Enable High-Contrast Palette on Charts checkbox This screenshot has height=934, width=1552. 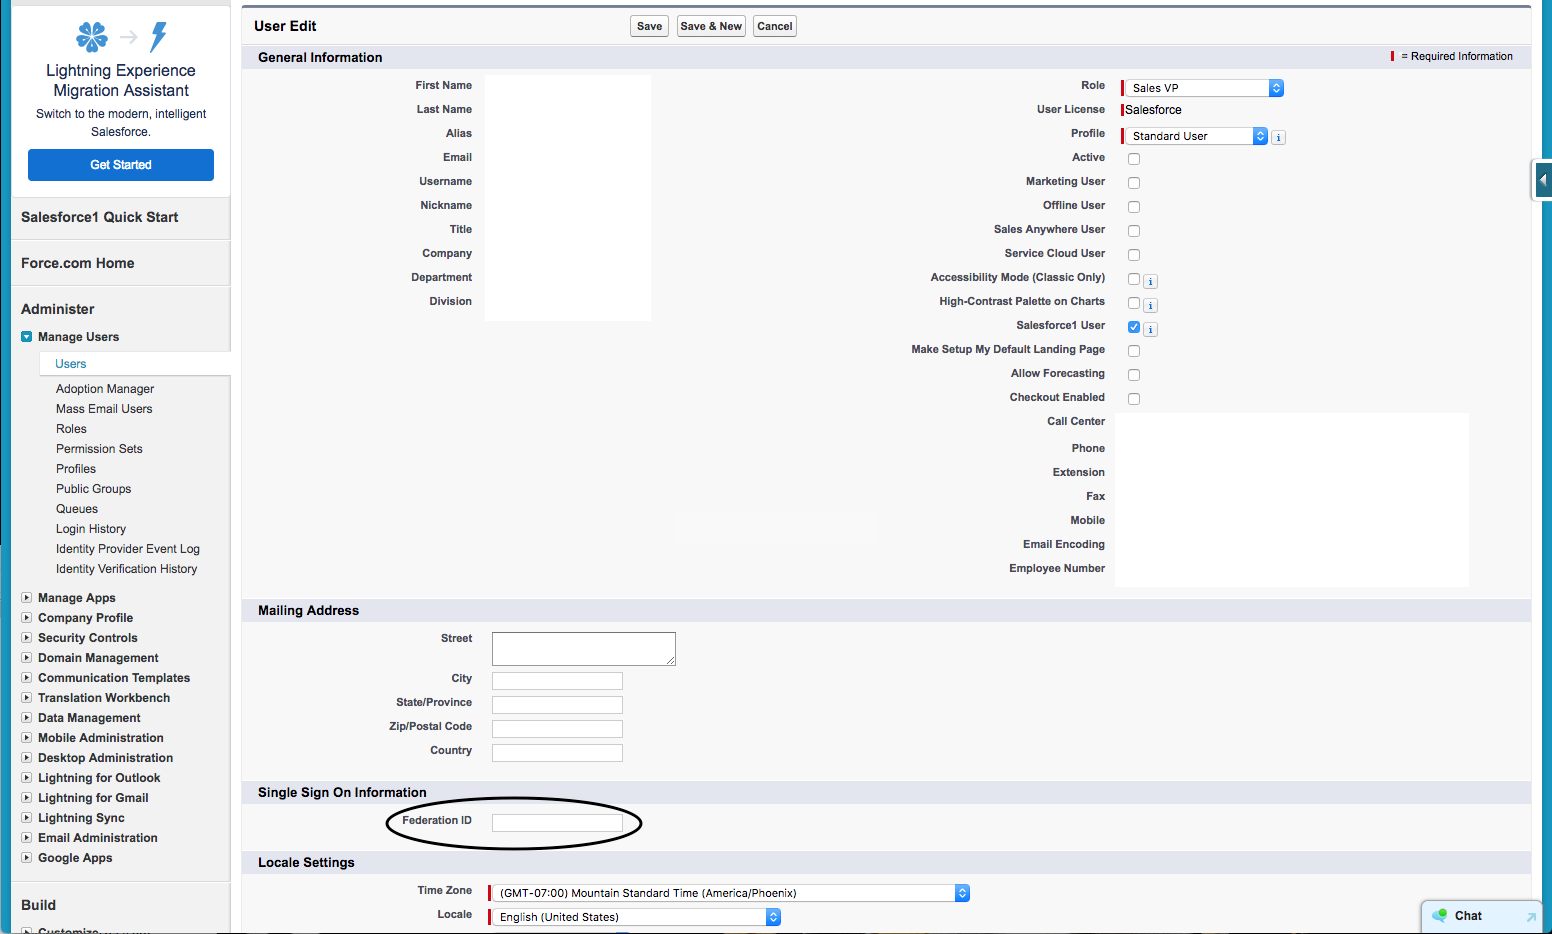pos(1134,303)
